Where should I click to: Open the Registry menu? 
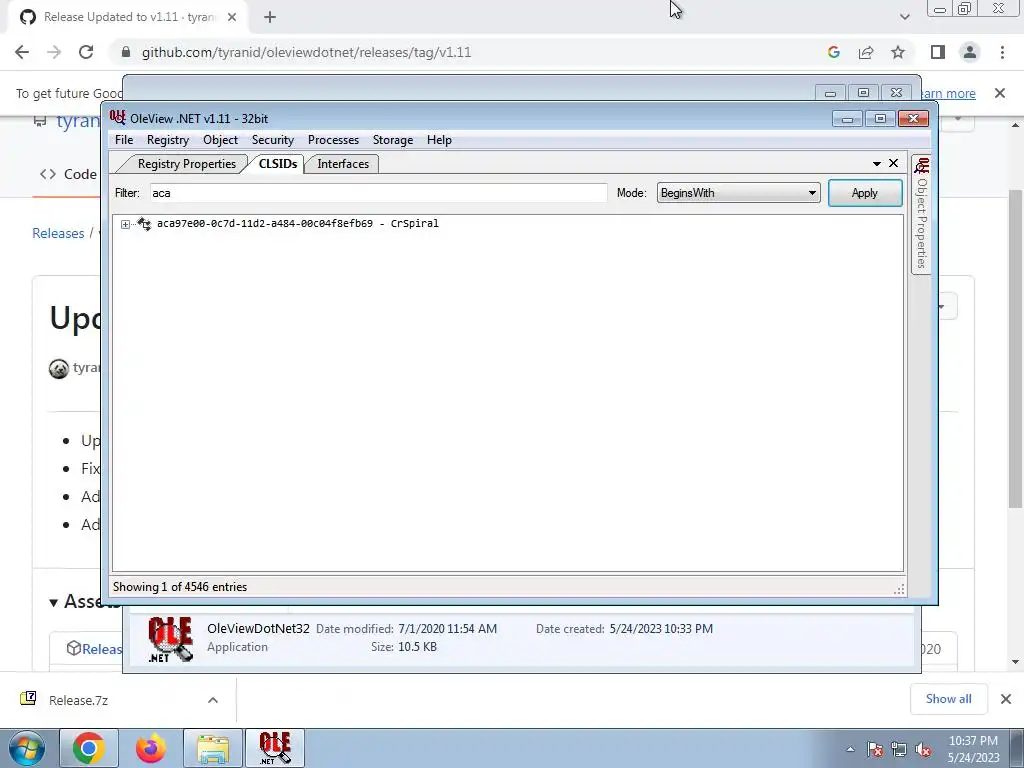coord(168,140)
